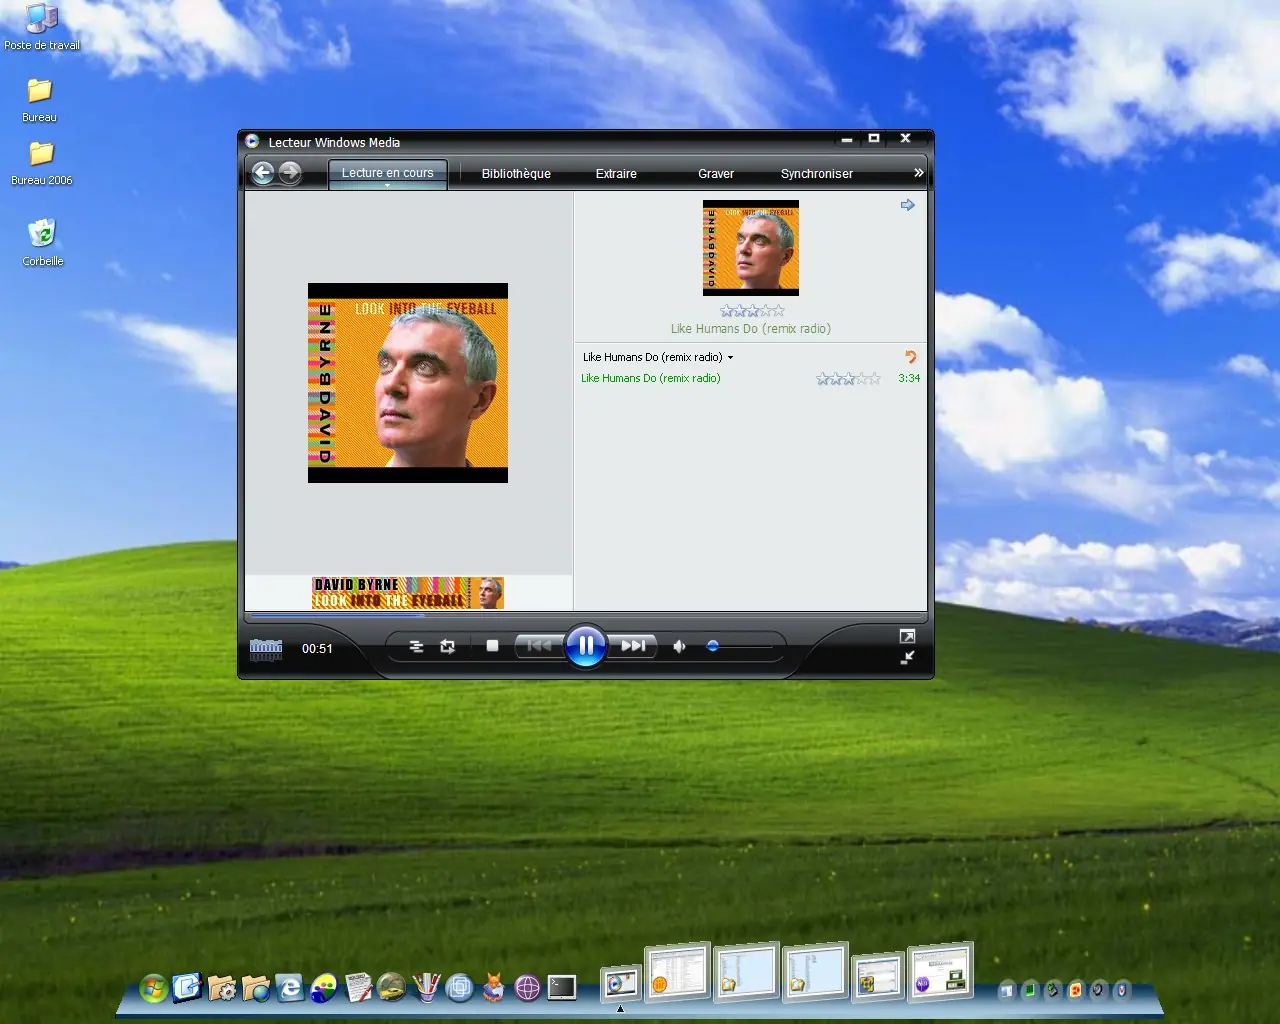Mute the speaker volume
Screen dimensions: 1280x1024
680,647
